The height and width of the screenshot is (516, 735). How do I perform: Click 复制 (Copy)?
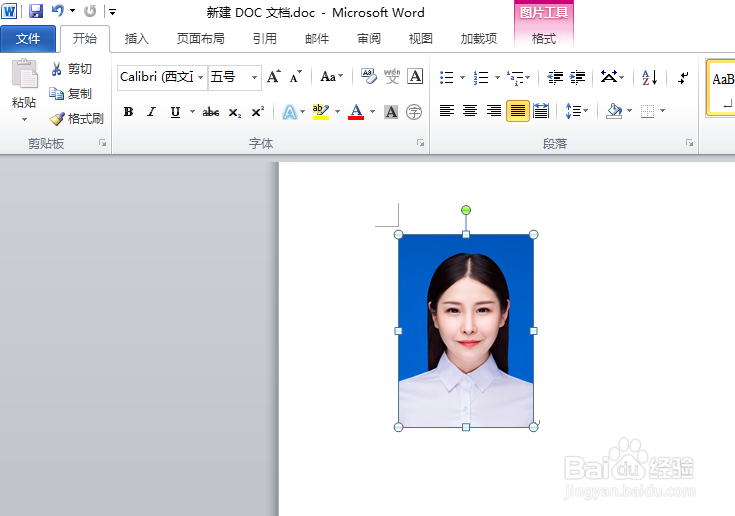[x=71, y=94]
